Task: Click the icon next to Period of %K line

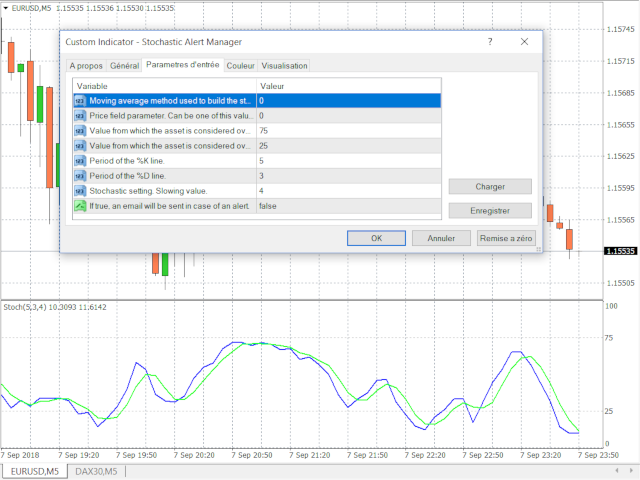Action: point(80,161)
